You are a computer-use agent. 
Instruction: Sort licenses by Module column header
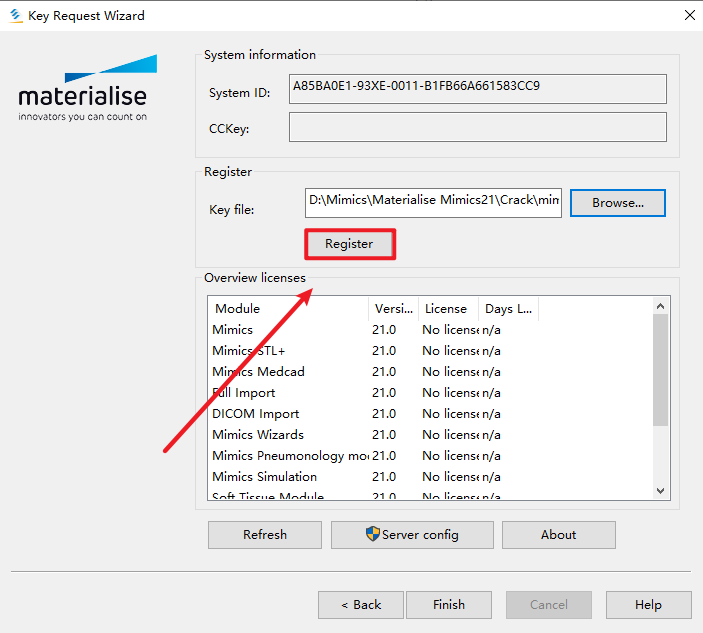[287, 308]
